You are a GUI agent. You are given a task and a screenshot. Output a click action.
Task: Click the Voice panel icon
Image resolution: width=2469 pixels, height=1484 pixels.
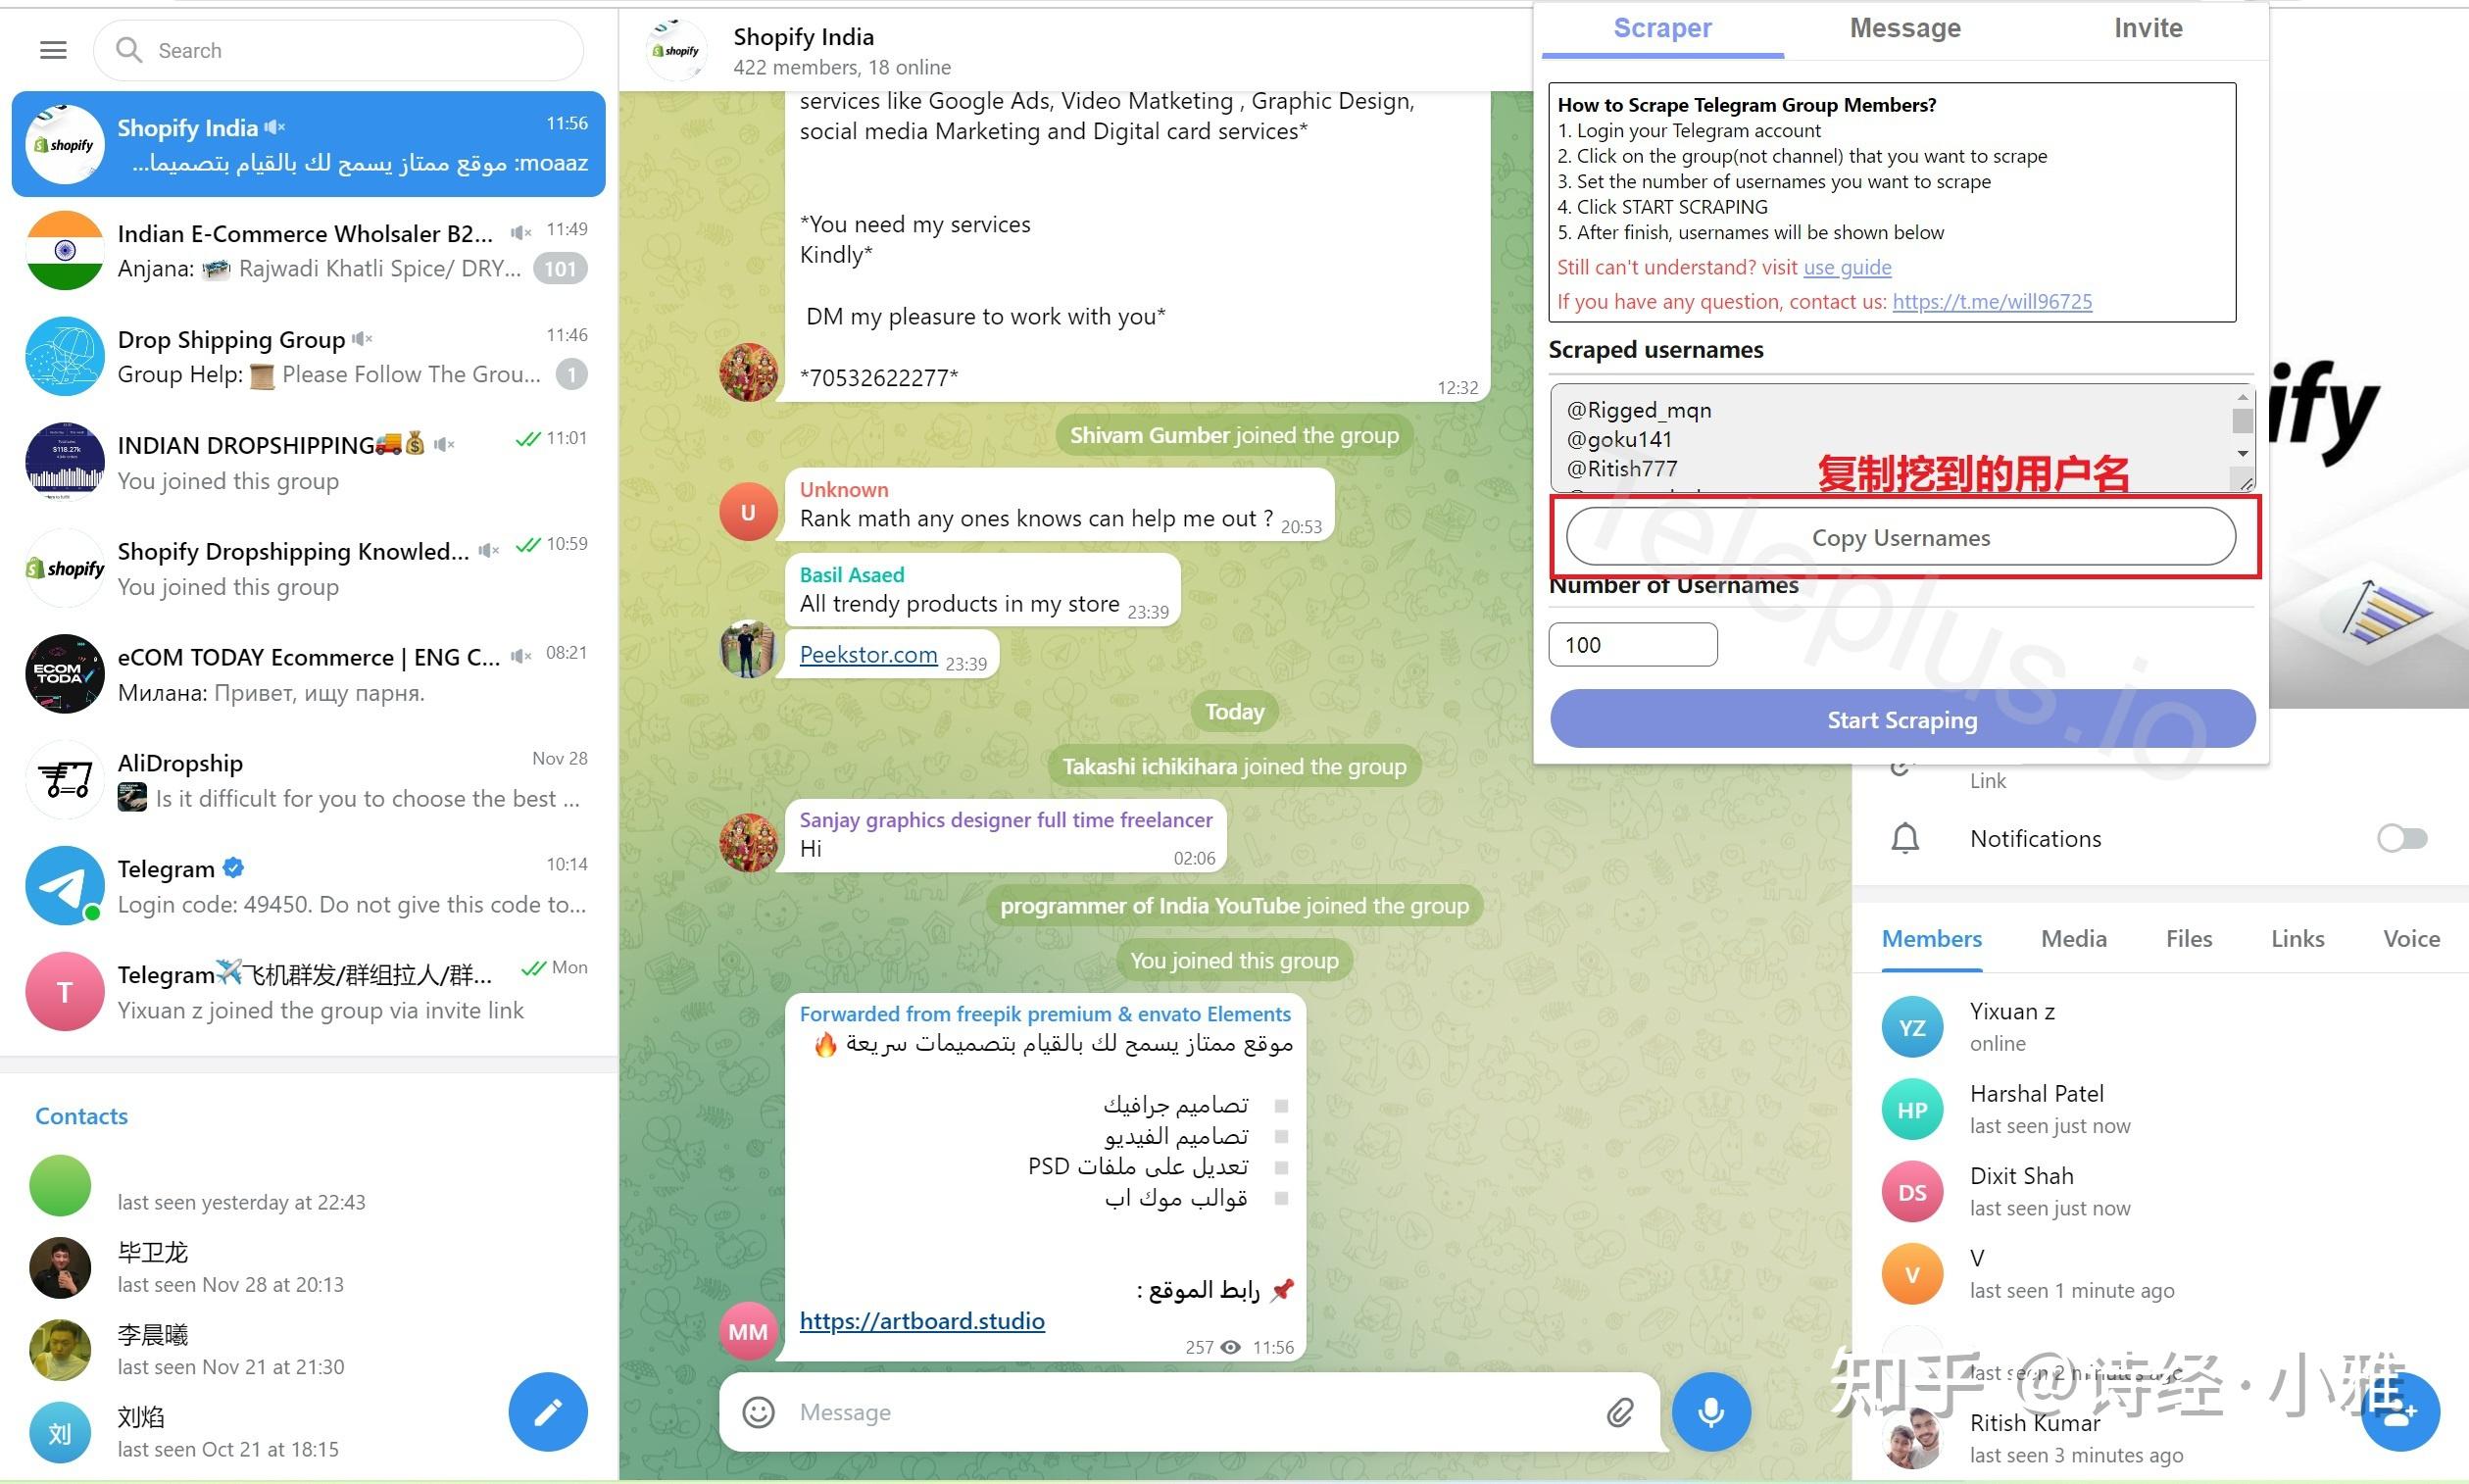[2402, 939]
